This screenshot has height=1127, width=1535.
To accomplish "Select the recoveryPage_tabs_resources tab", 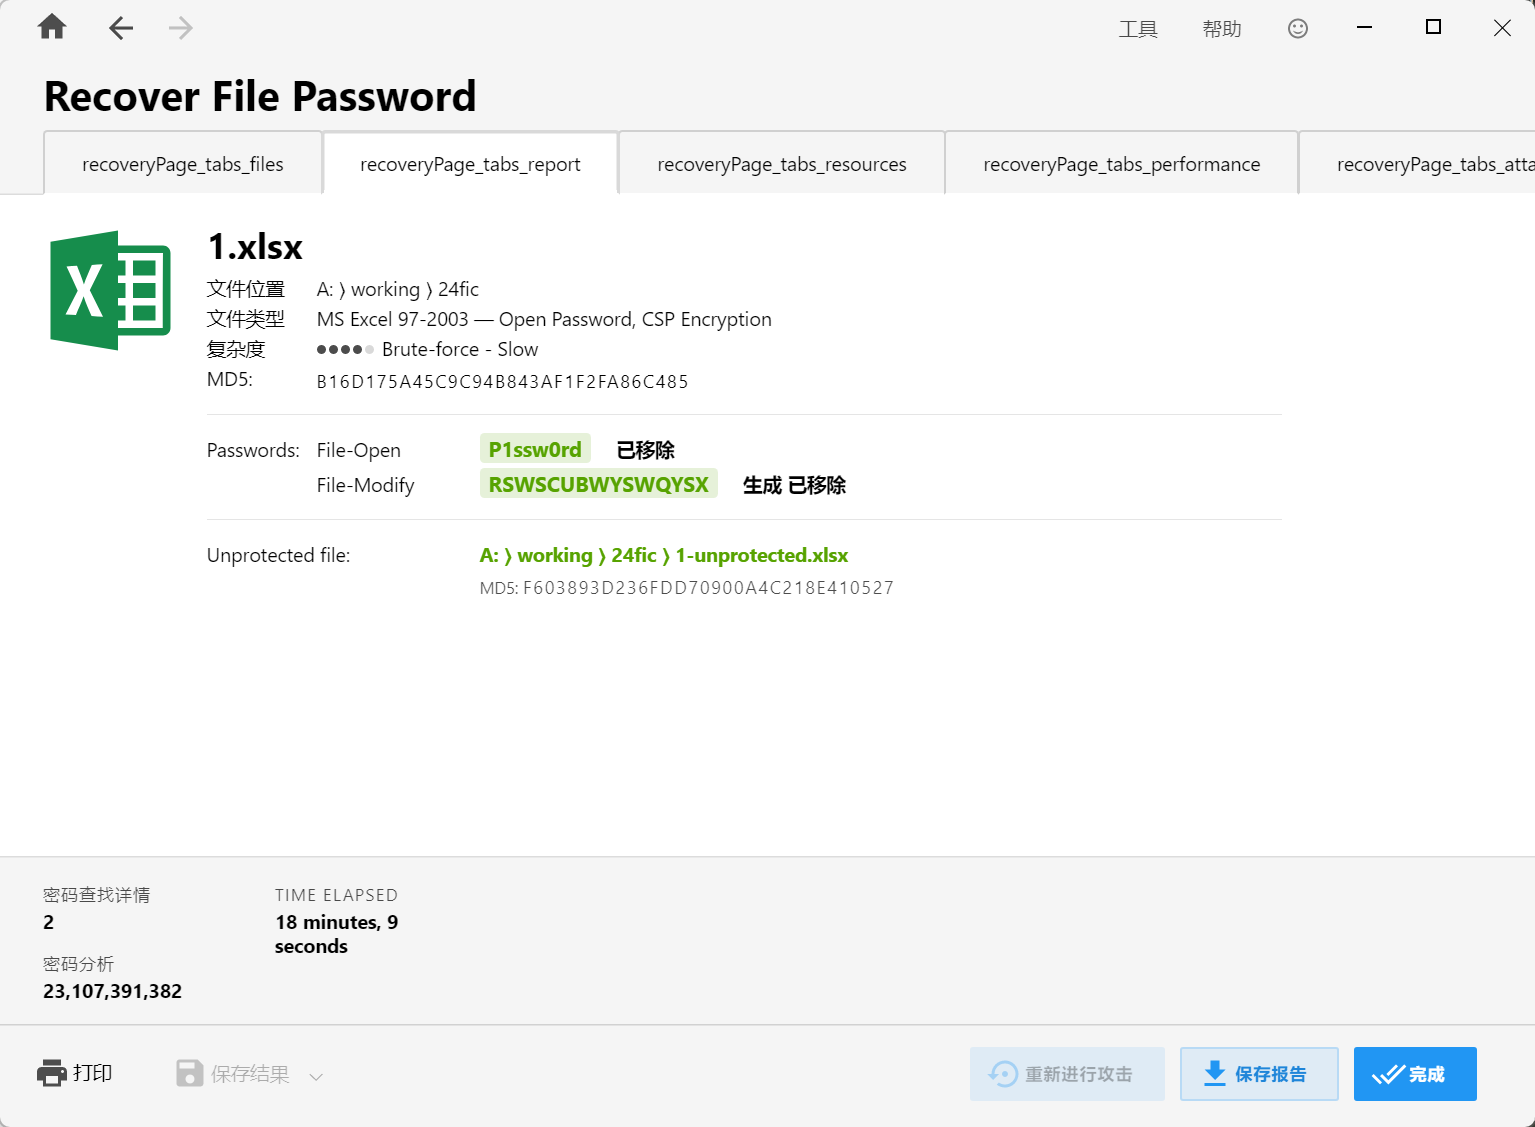I will point(781,164).
